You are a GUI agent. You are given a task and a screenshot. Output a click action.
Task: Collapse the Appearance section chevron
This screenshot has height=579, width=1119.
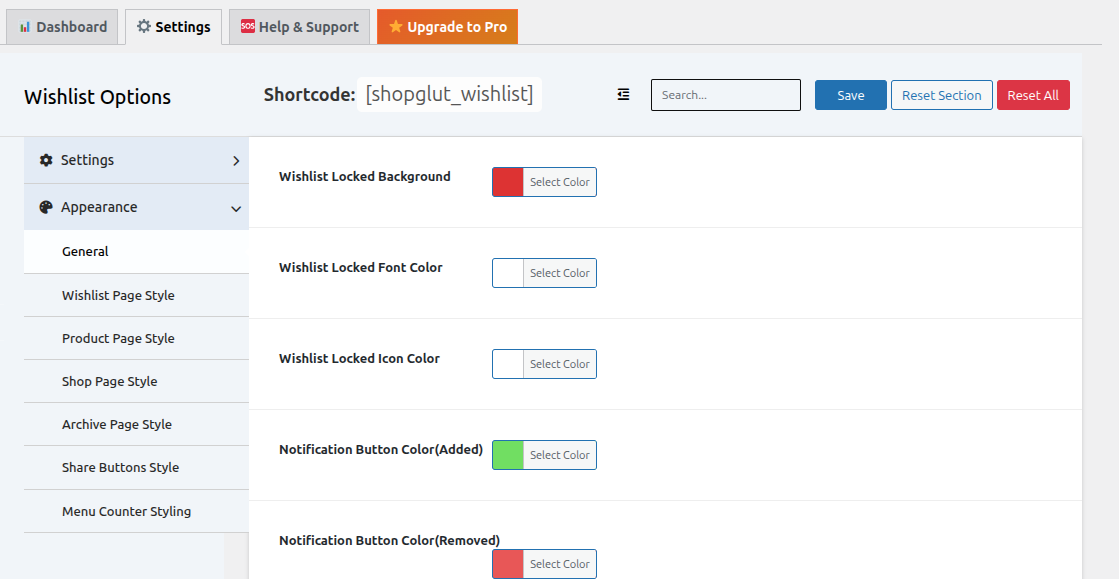(x=236, y=208)
